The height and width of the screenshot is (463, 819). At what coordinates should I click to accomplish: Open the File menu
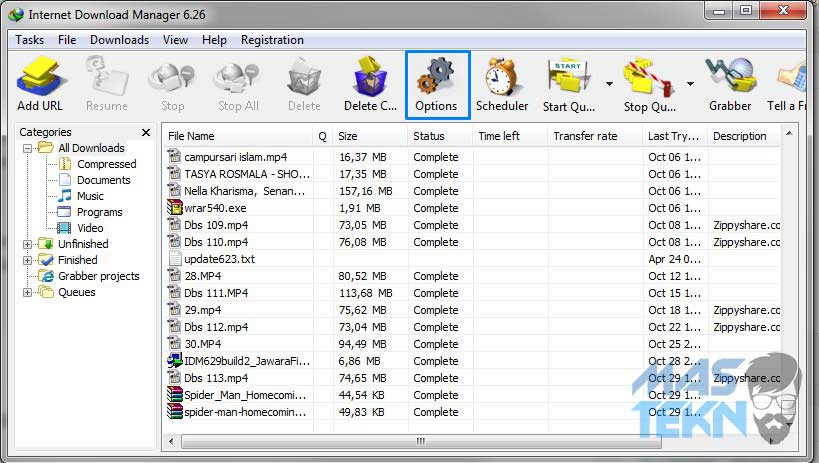click(67, 40)
